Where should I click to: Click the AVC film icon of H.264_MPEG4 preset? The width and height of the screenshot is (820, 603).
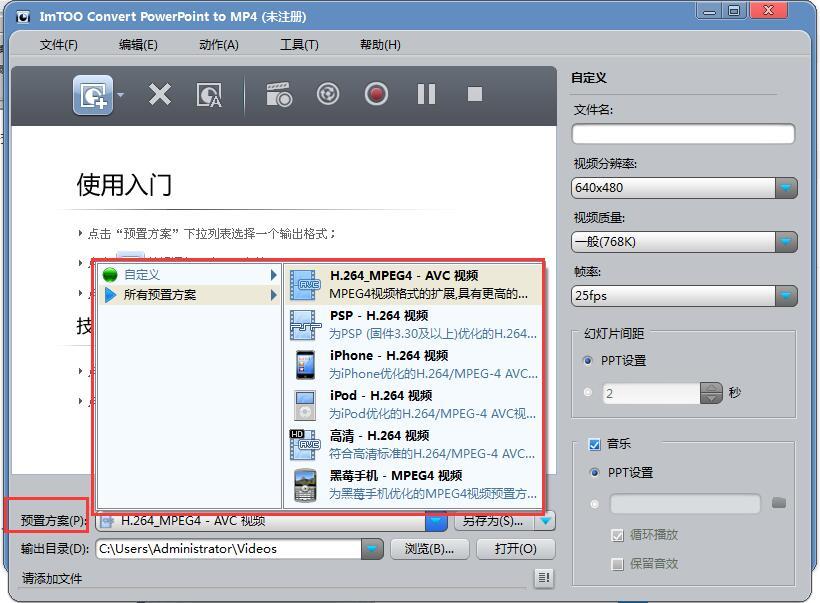(x=305, y=285)
